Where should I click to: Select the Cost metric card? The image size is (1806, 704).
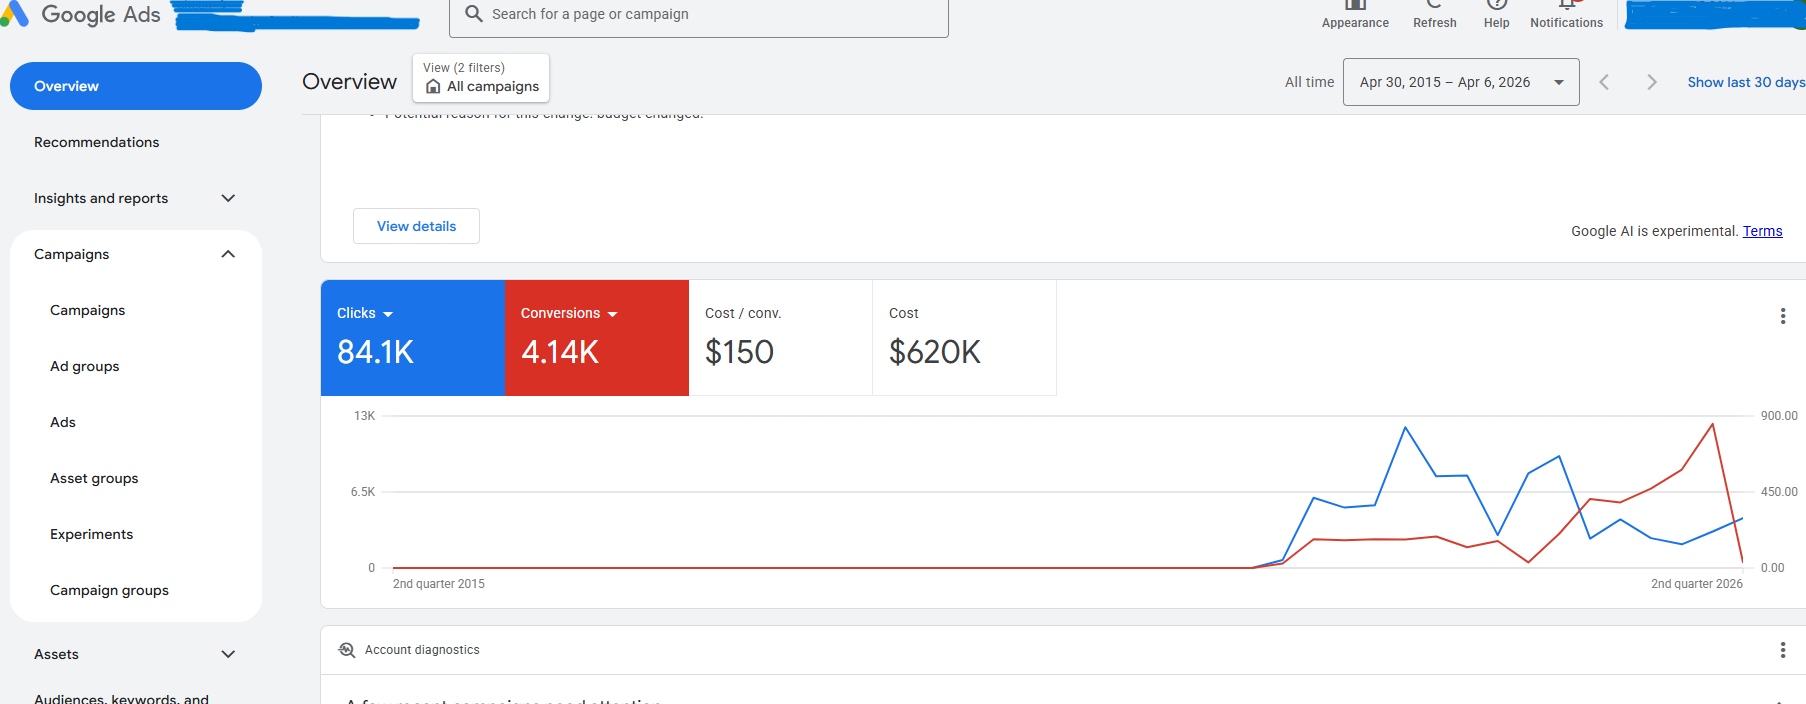tap(964, 338)
